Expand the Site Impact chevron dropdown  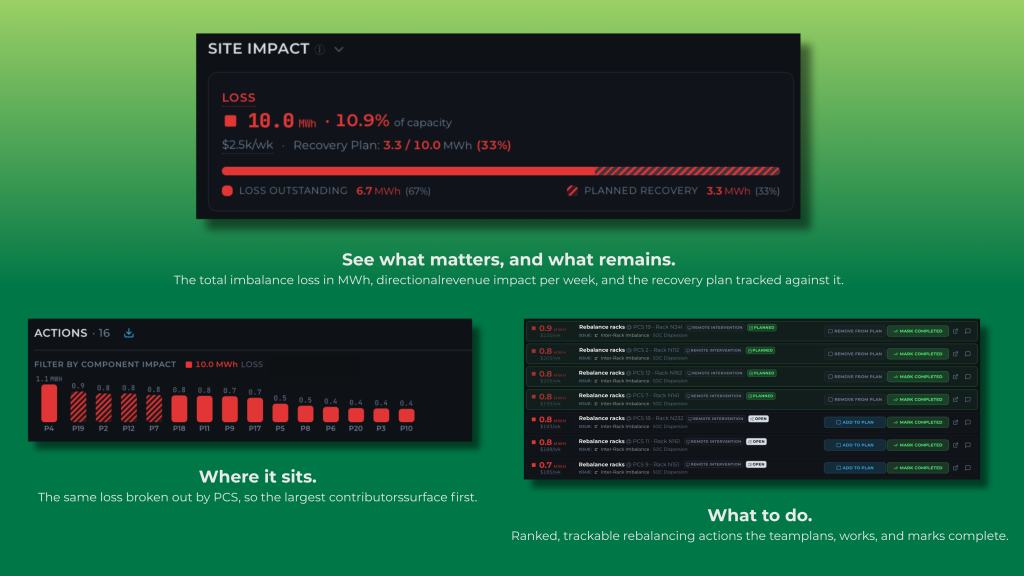coord(339,50)
